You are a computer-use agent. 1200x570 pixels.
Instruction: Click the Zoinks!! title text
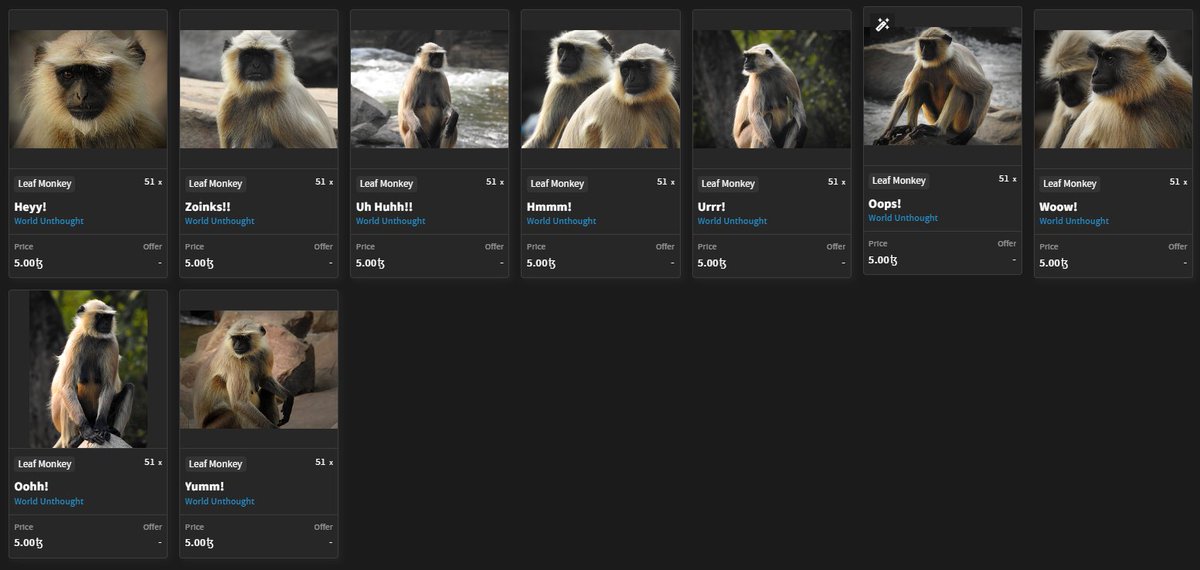click(x=208, y=207)
